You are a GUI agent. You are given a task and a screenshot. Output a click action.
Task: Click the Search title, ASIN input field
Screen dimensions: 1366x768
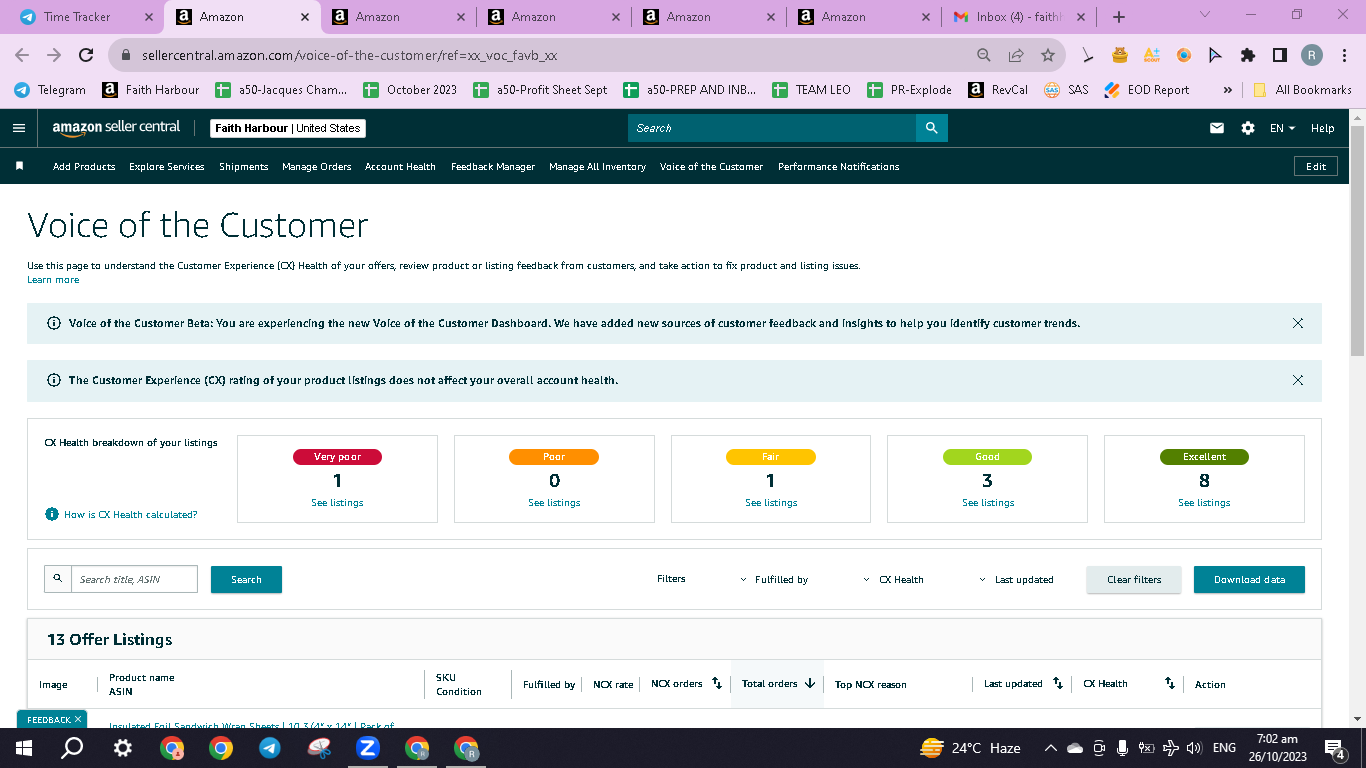(134, 579)
